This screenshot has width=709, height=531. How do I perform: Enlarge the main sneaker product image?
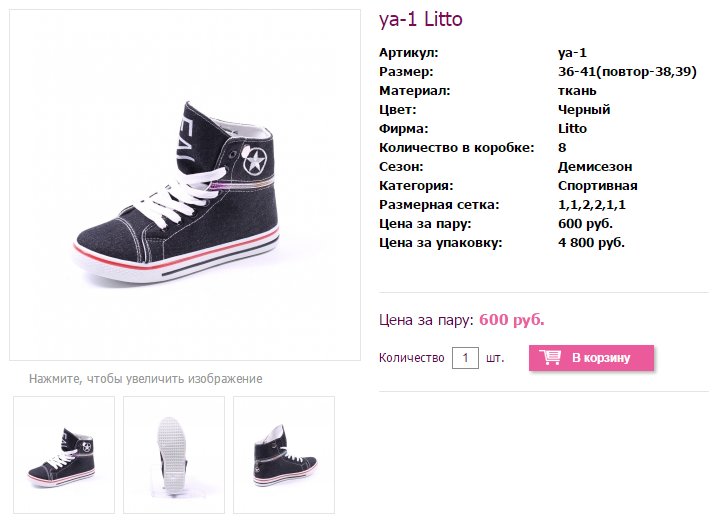185,185
